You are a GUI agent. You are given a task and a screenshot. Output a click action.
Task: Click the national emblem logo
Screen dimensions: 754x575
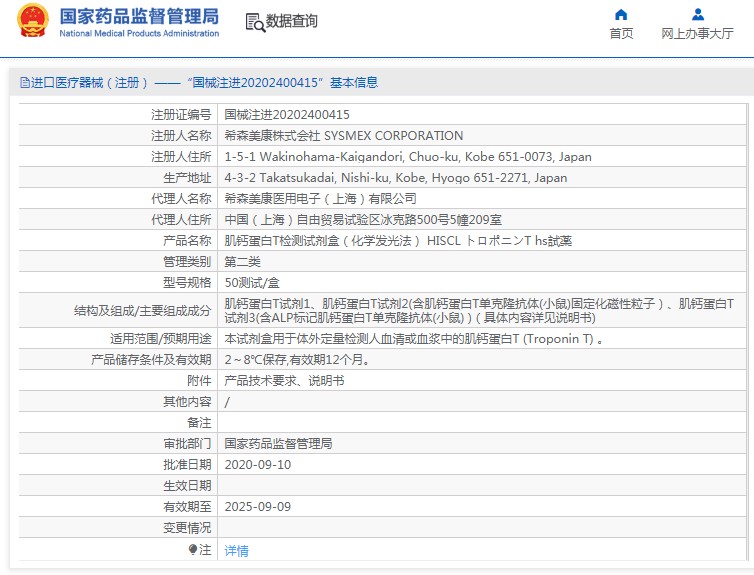coord(33,21)
